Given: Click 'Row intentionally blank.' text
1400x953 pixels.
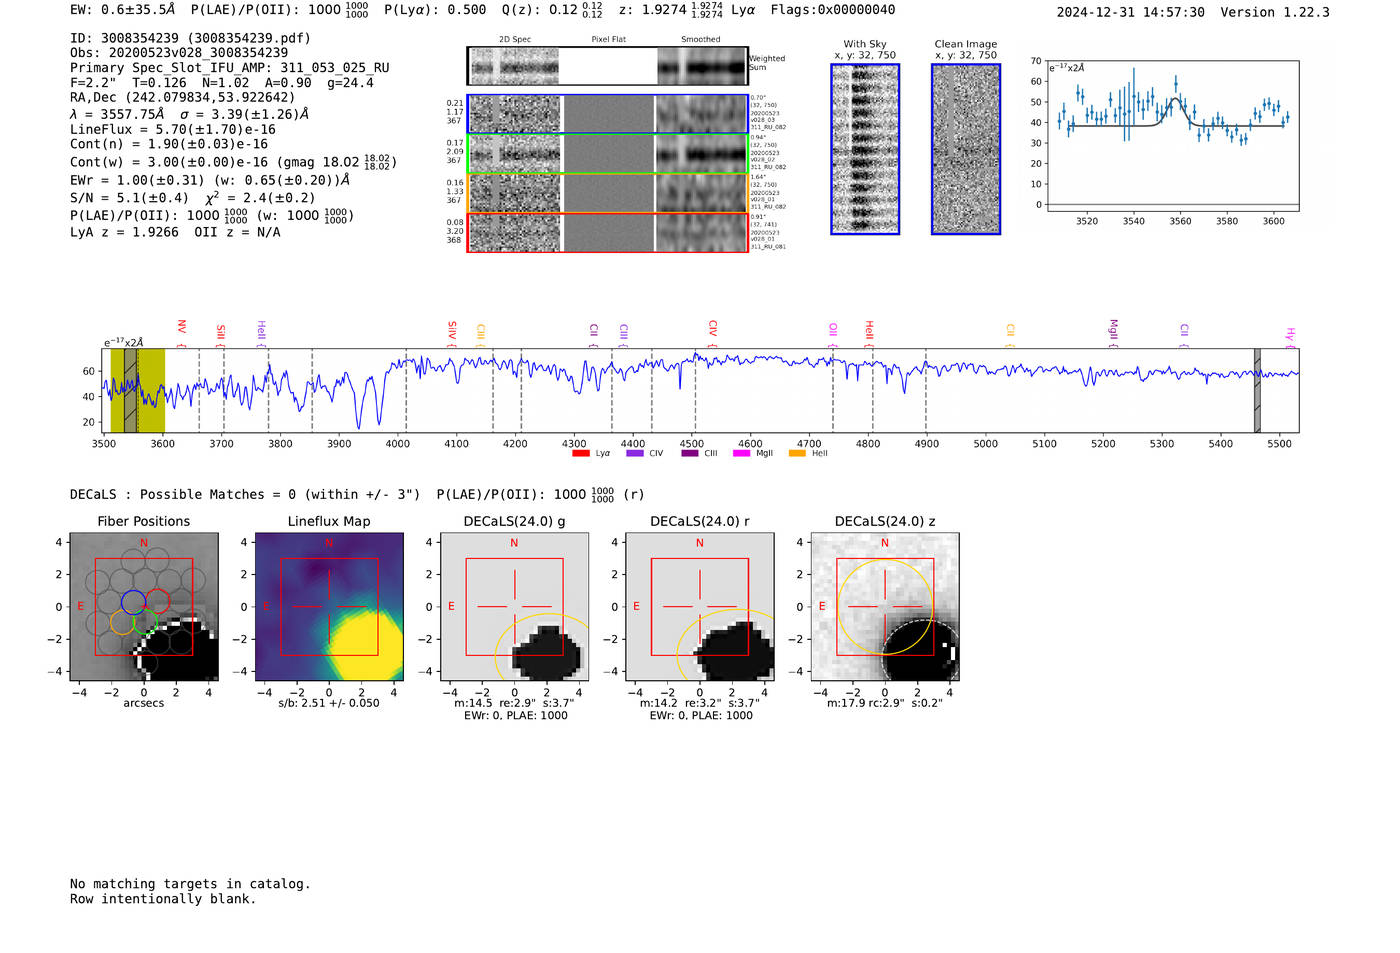Looking at the screenshot, I should (163, 899).
